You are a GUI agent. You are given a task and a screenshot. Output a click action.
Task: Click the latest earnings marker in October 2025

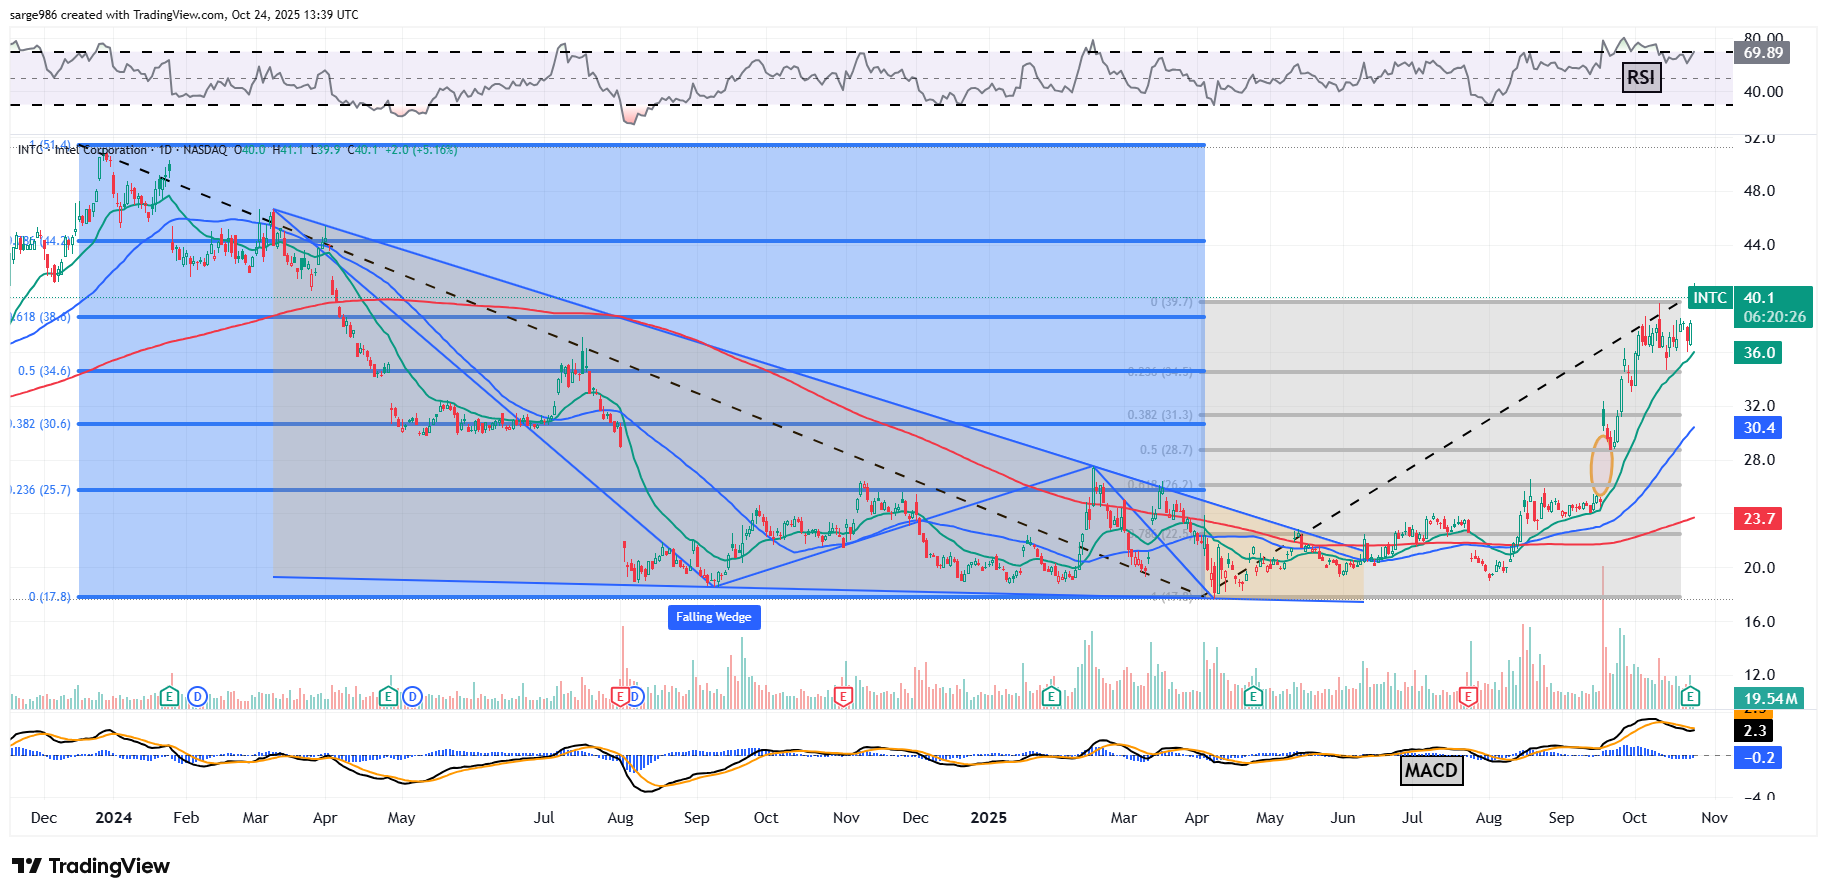tap(1690, 696)
